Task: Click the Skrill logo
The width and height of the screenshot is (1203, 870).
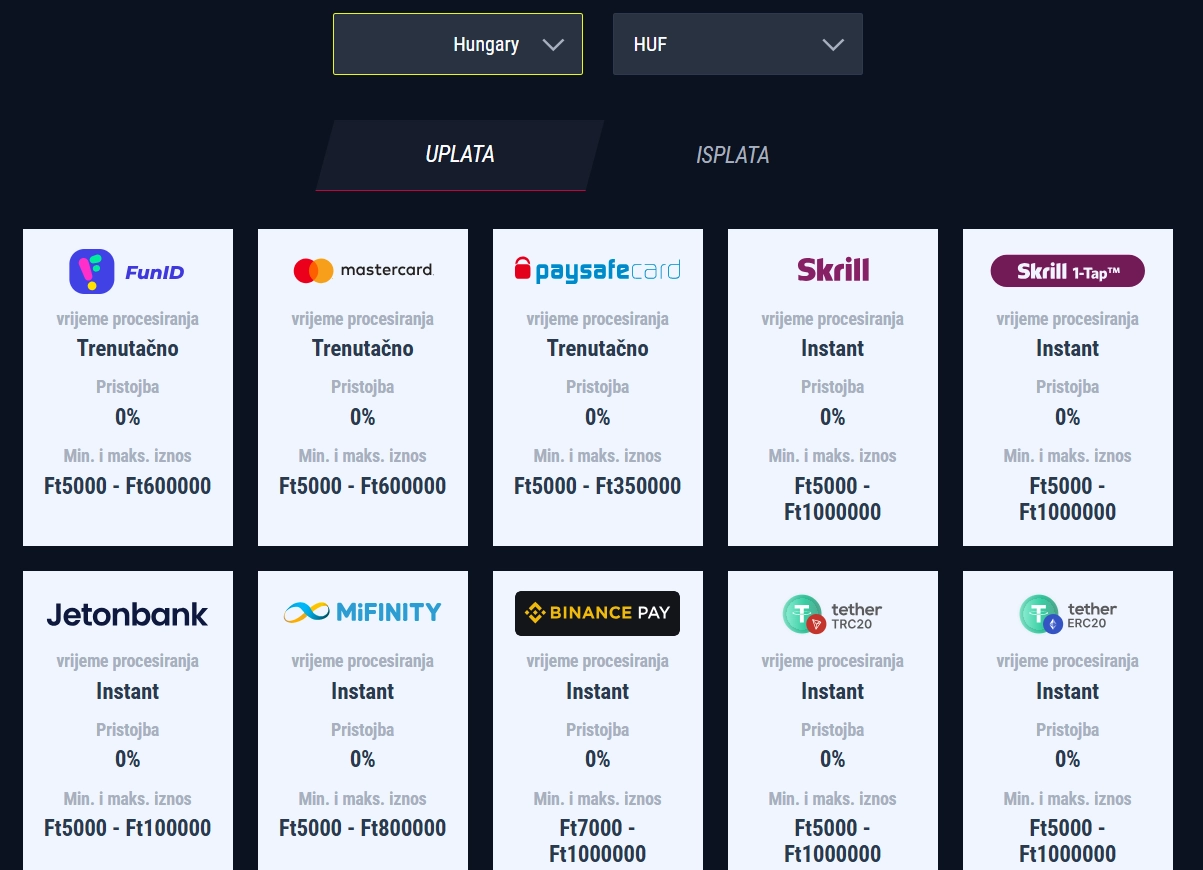Action: point(833,270)
